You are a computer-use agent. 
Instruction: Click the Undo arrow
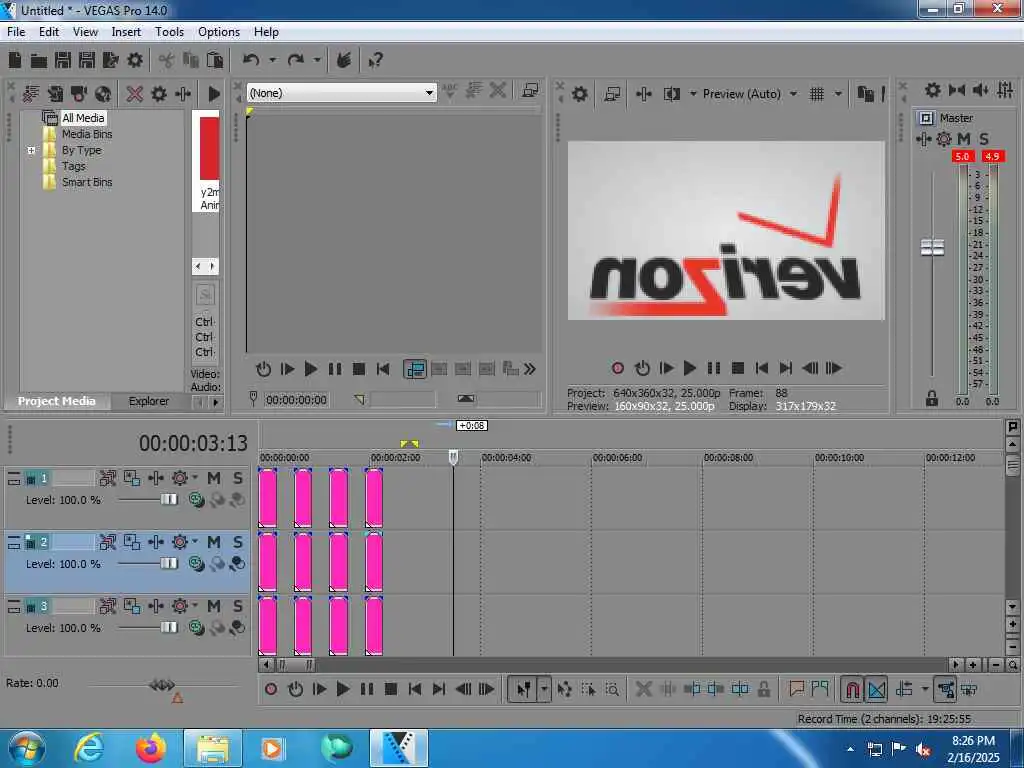(251, 60)
